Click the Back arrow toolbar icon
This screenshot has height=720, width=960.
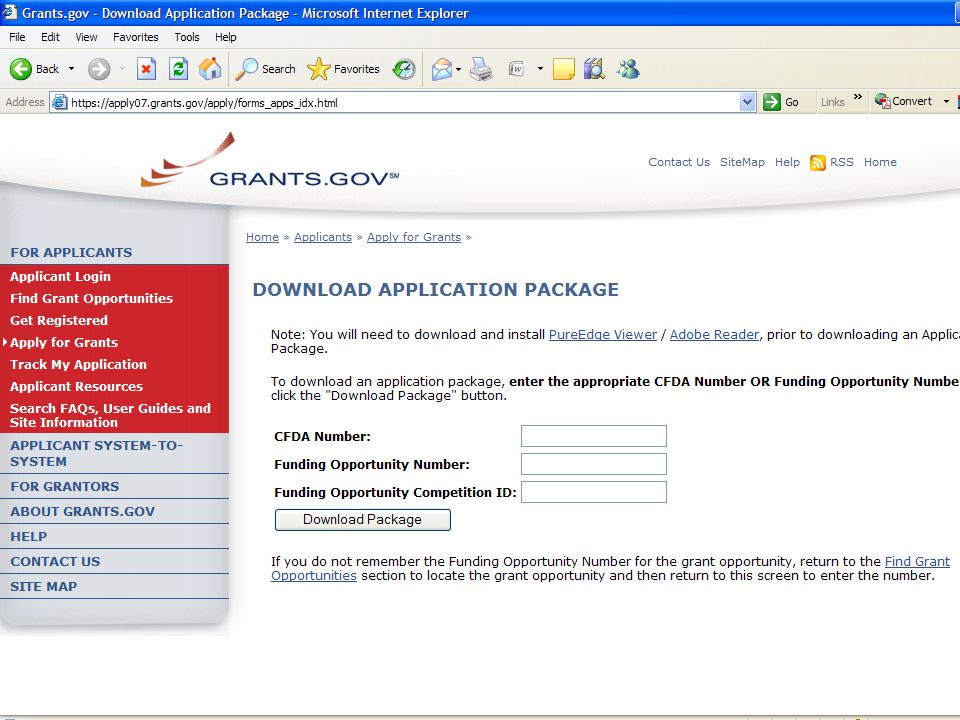(x=21, y=69)
